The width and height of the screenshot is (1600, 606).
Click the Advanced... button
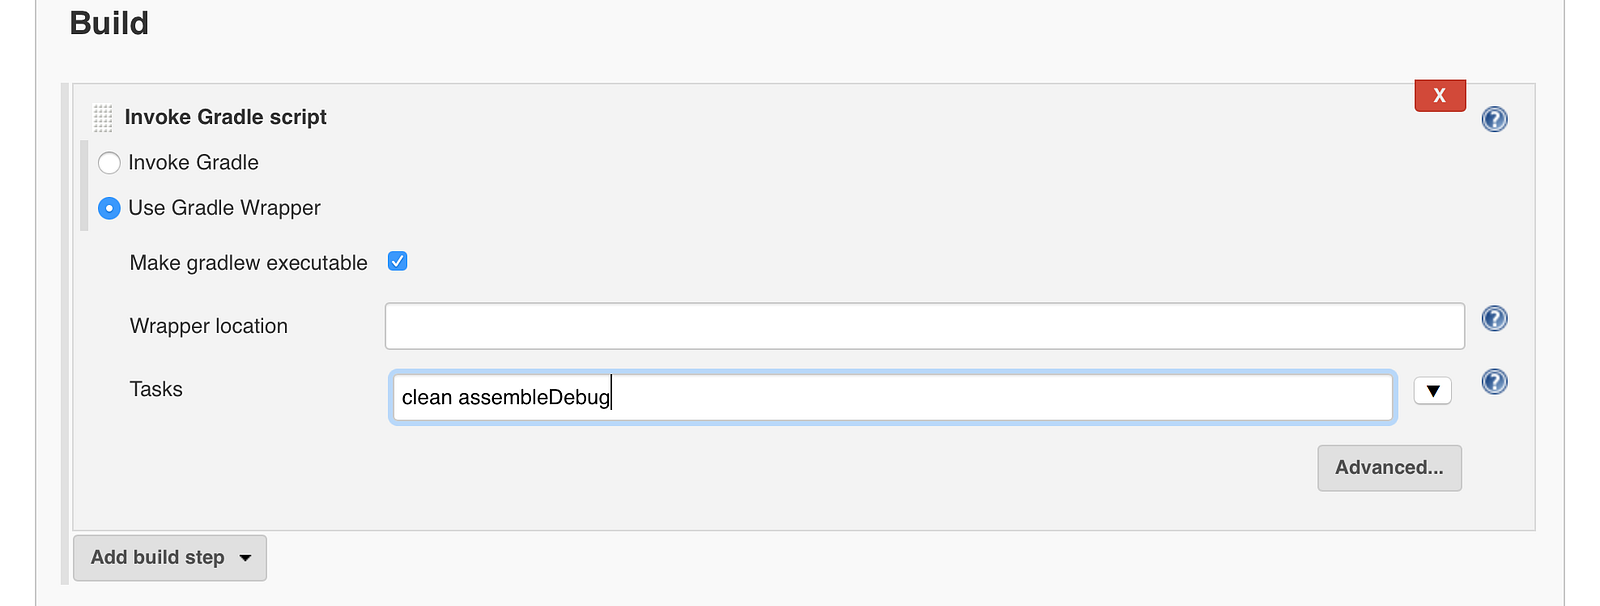1389,468
